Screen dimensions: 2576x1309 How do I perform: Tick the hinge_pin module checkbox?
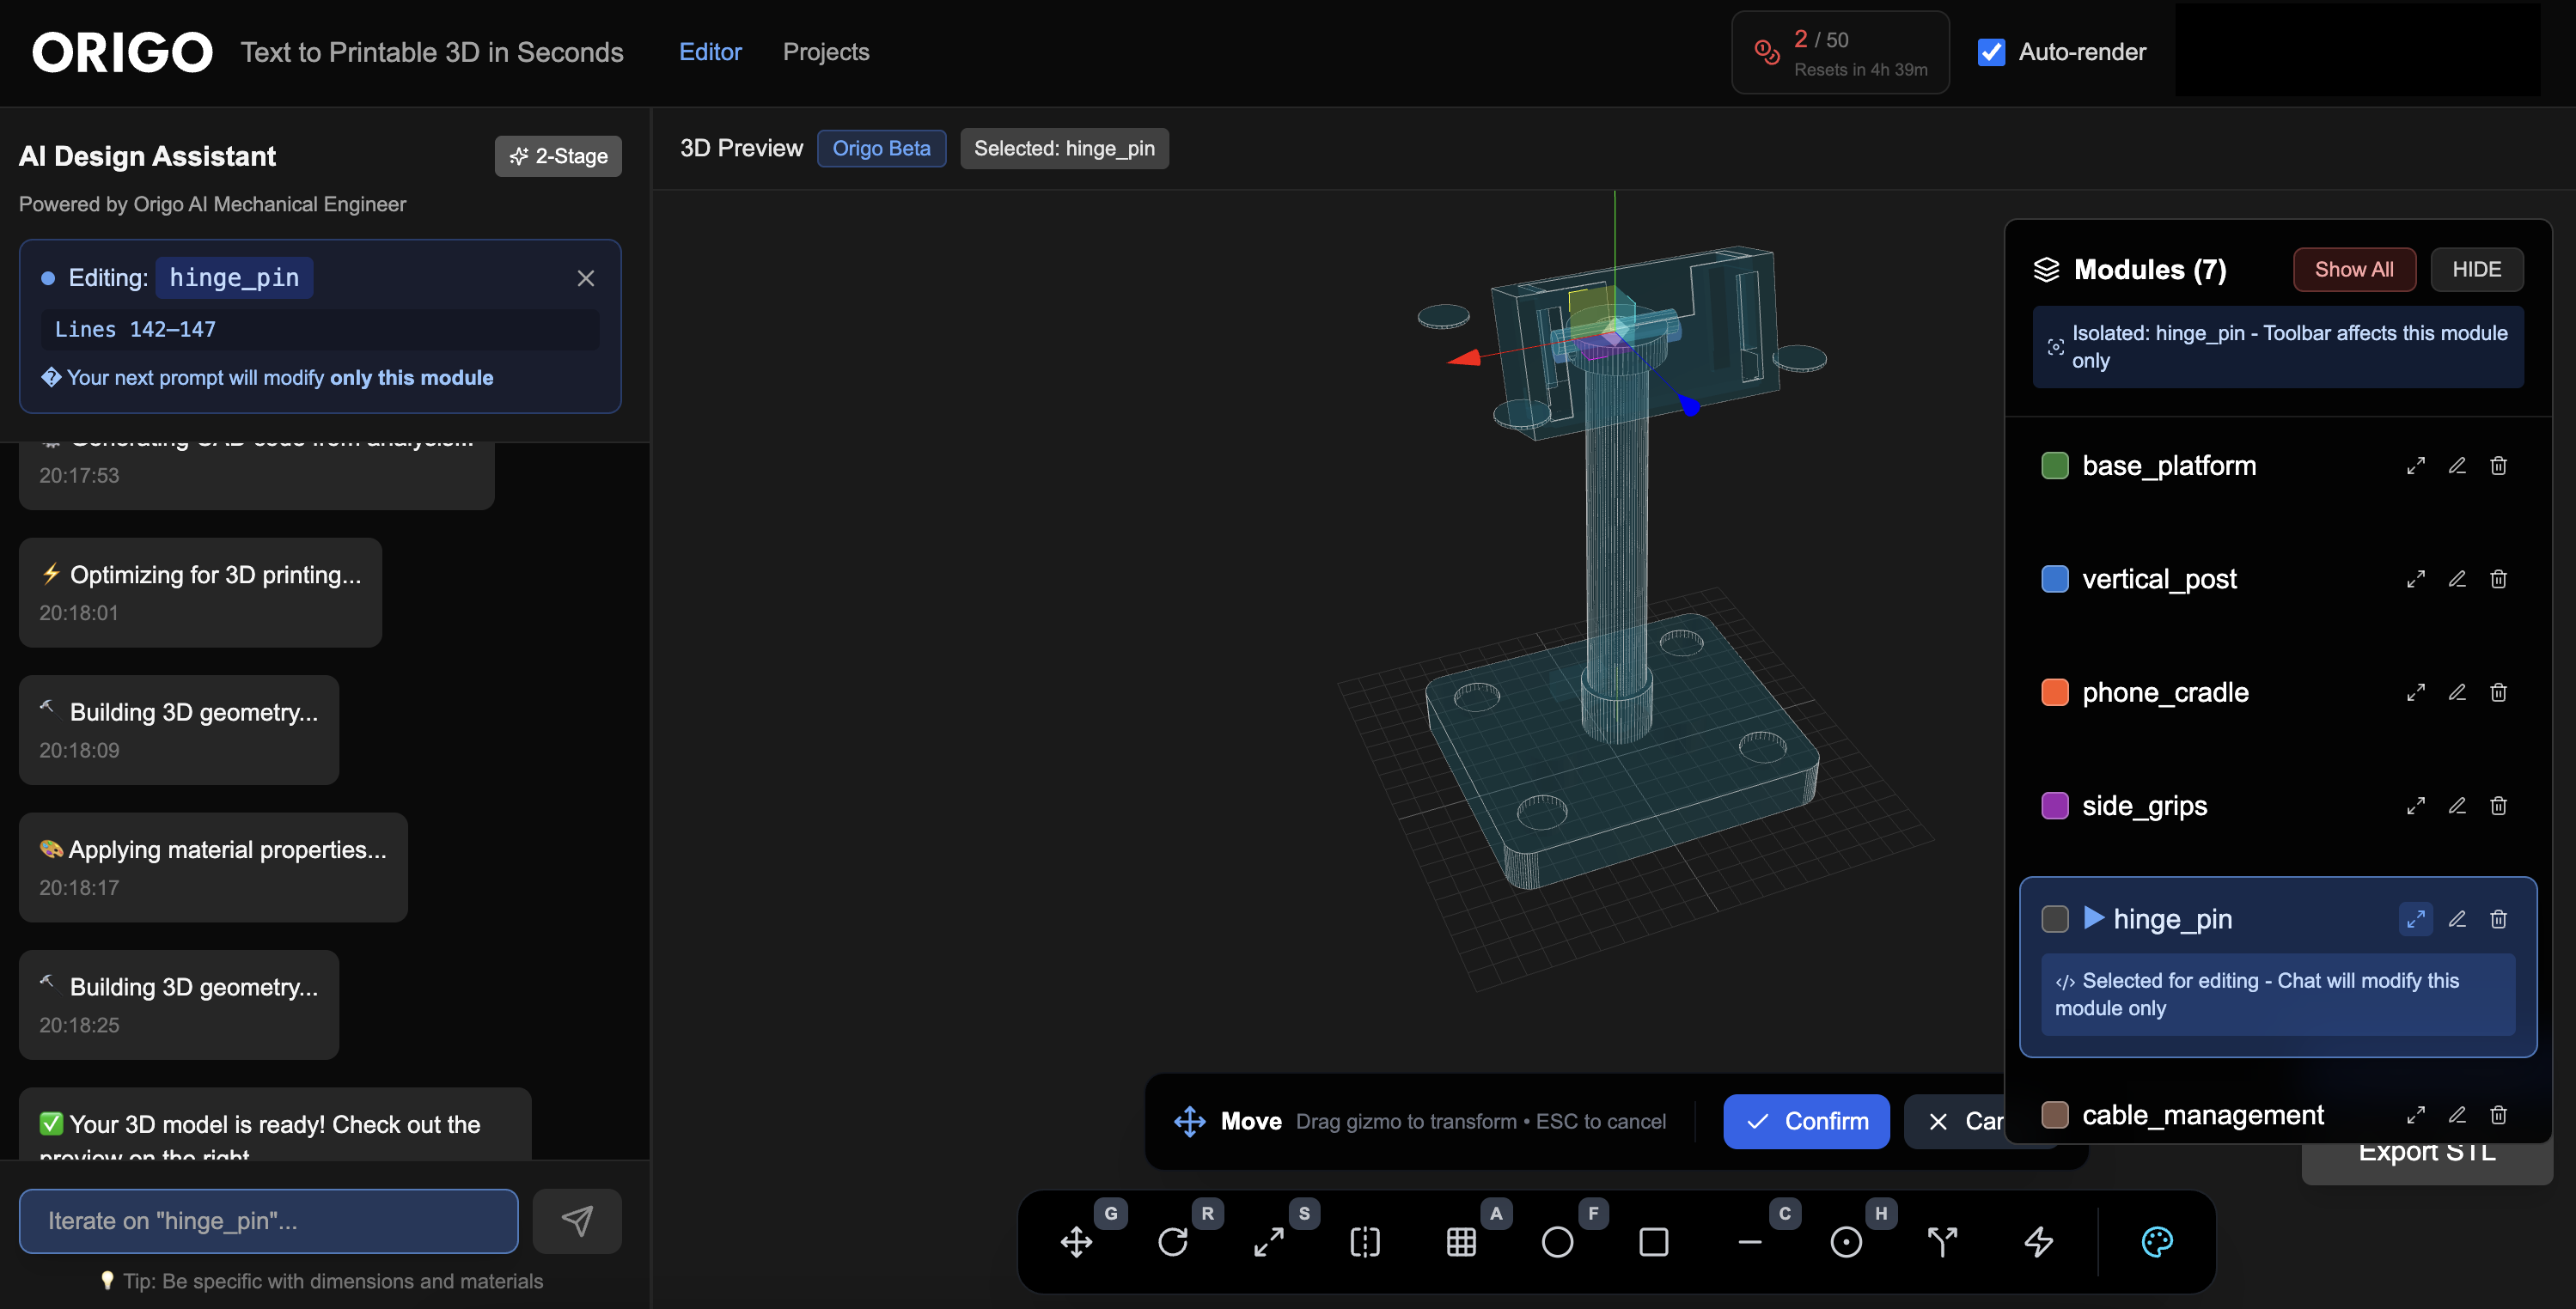(x=2056, y=919)
